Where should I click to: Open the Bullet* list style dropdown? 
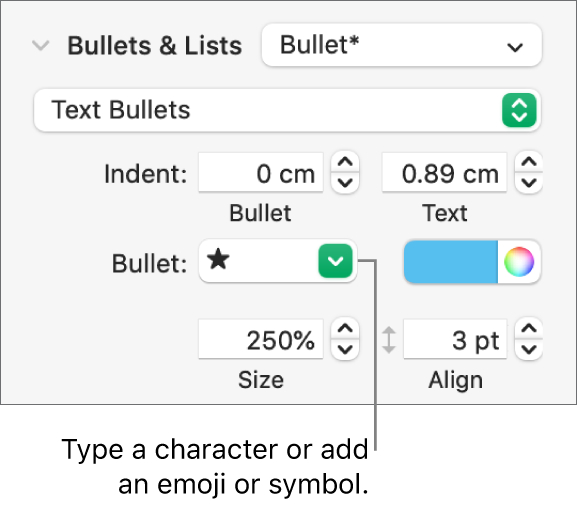tap(401, 45)
